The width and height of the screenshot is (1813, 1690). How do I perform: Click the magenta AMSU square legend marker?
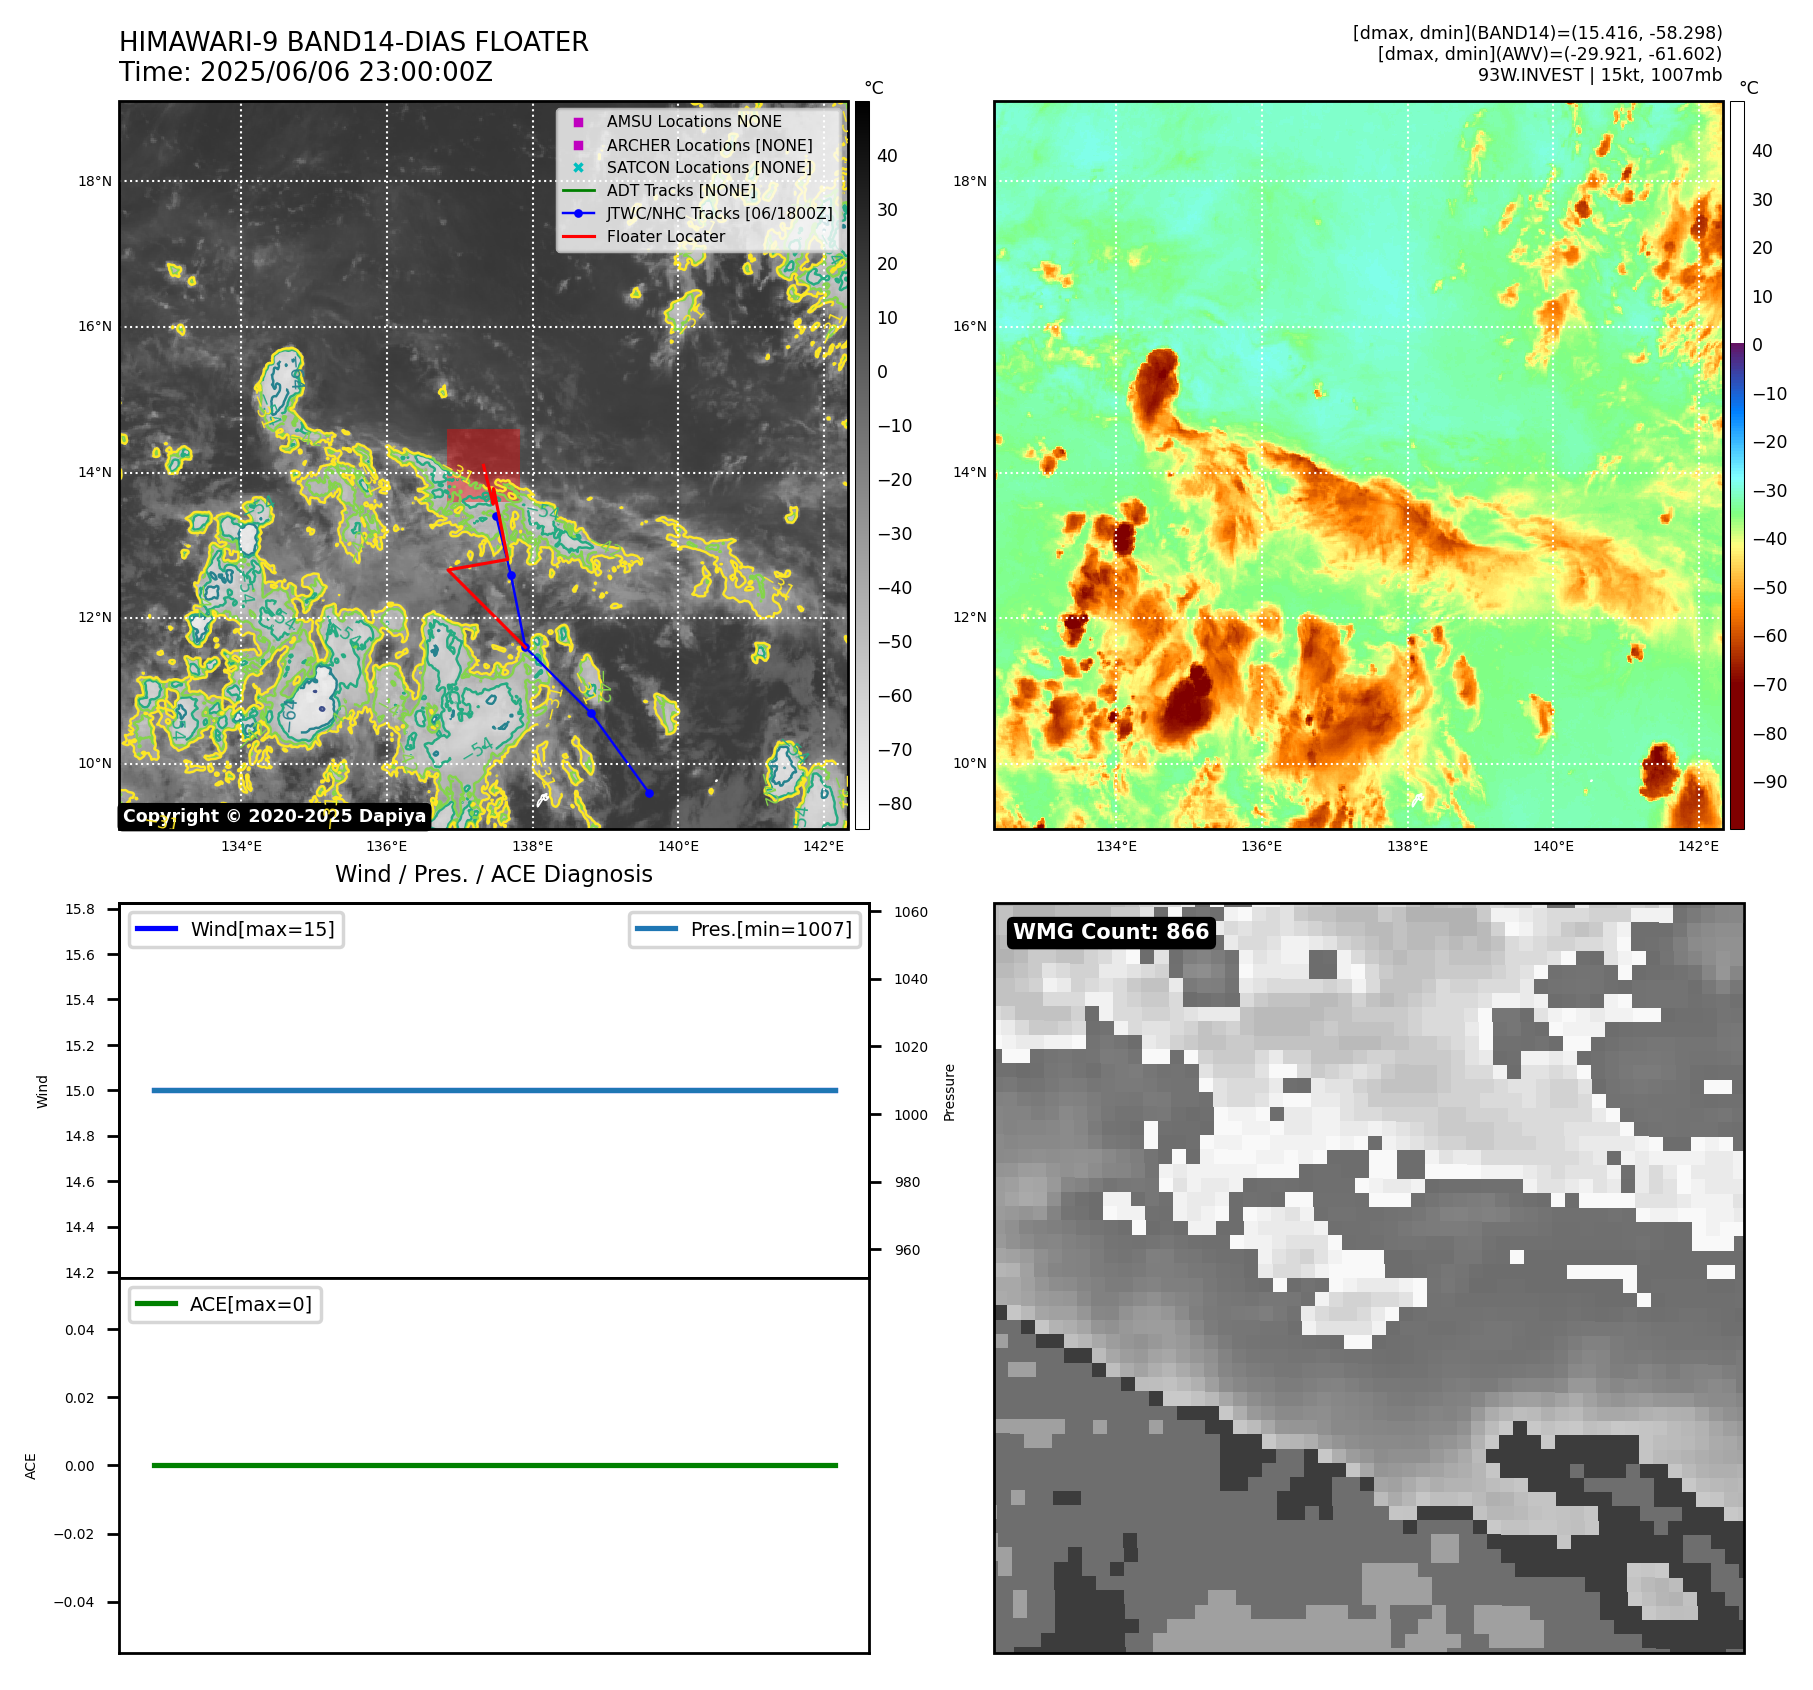[x=578, y=122]
